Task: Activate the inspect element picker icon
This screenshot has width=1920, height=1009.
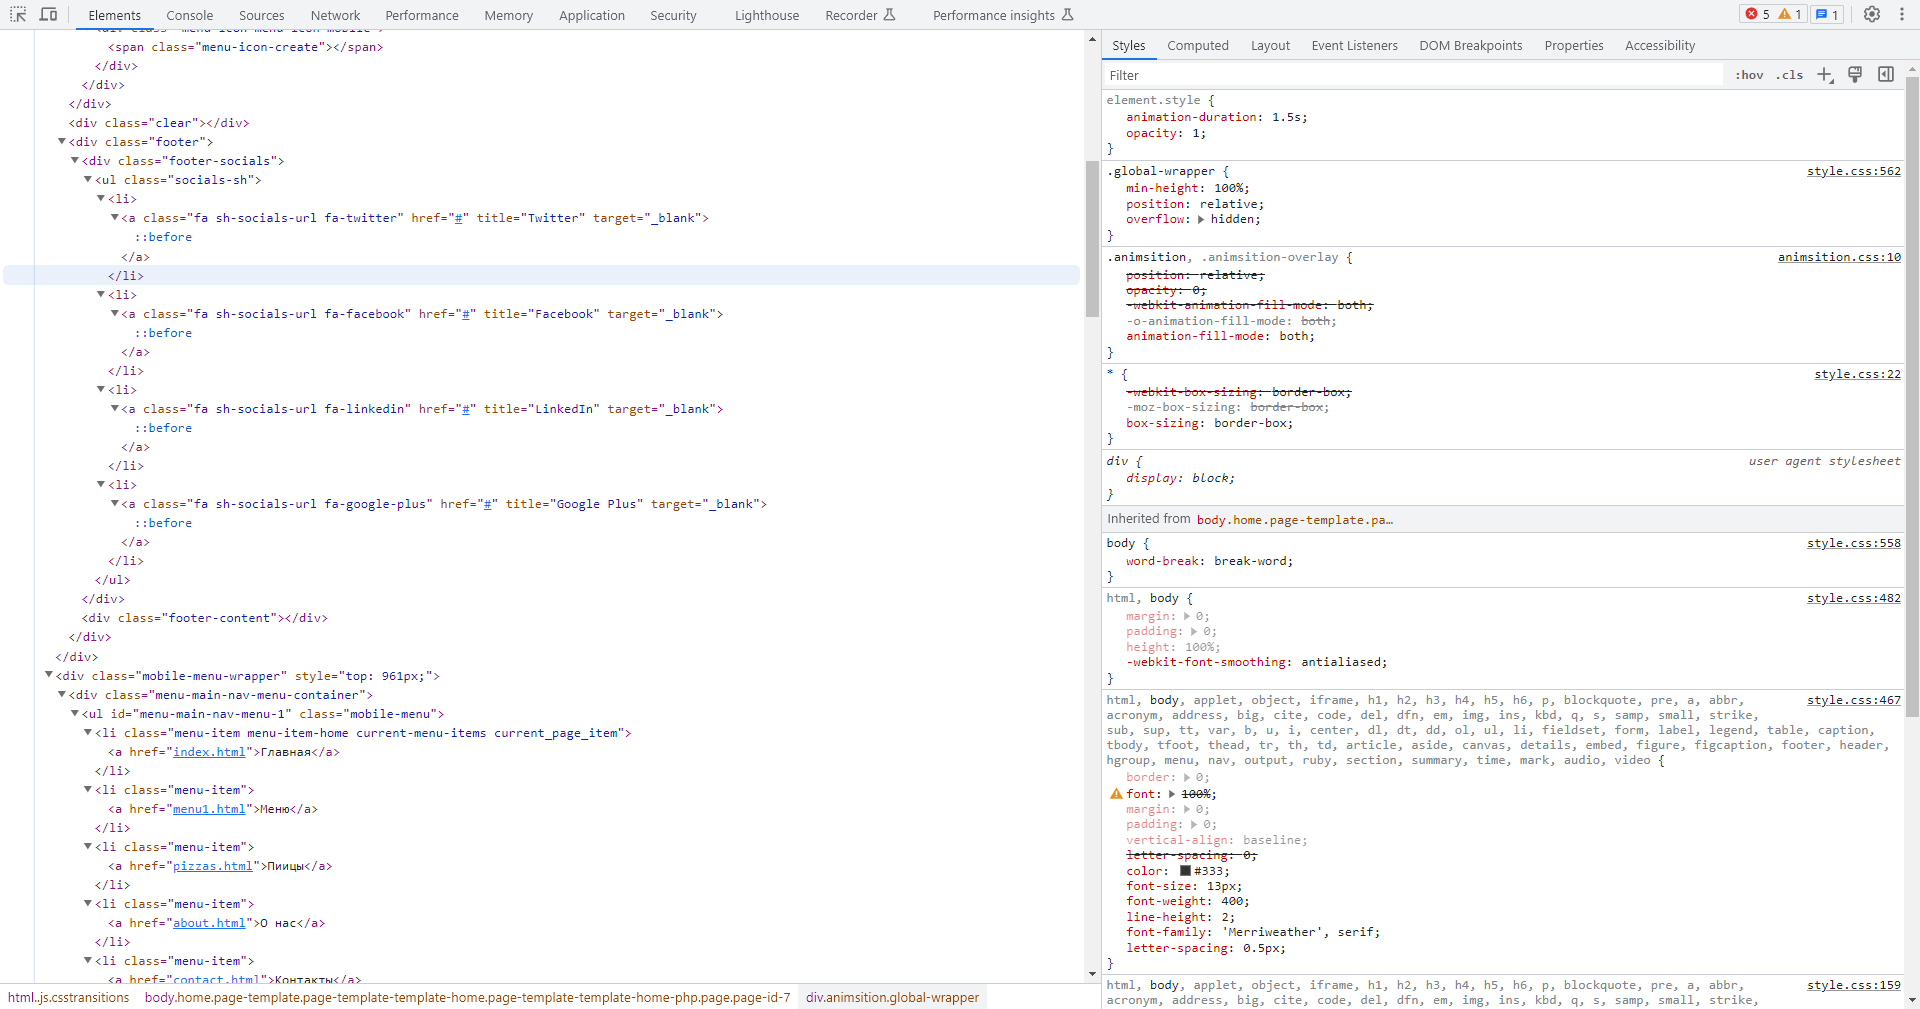Action: pos(18,15)
